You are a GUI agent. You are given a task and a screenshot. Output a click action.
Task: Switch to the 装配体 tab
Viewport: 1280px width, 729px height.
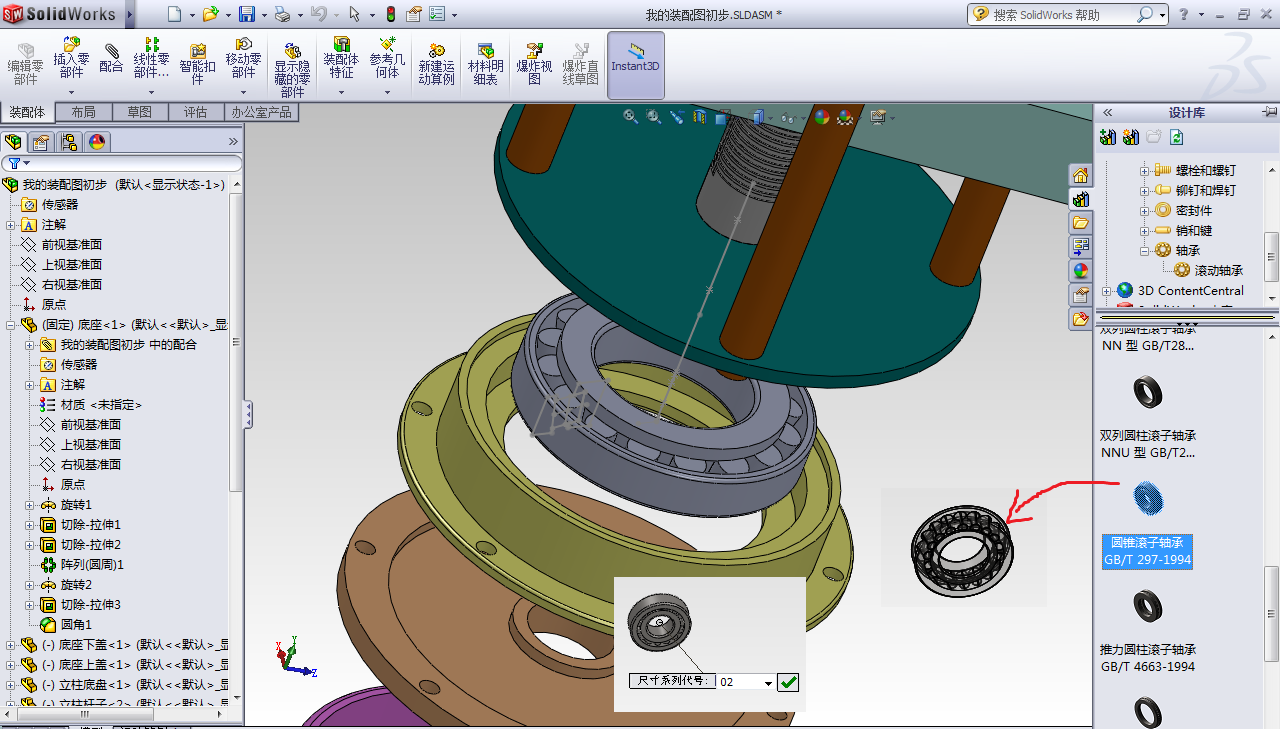pos(28,112)
